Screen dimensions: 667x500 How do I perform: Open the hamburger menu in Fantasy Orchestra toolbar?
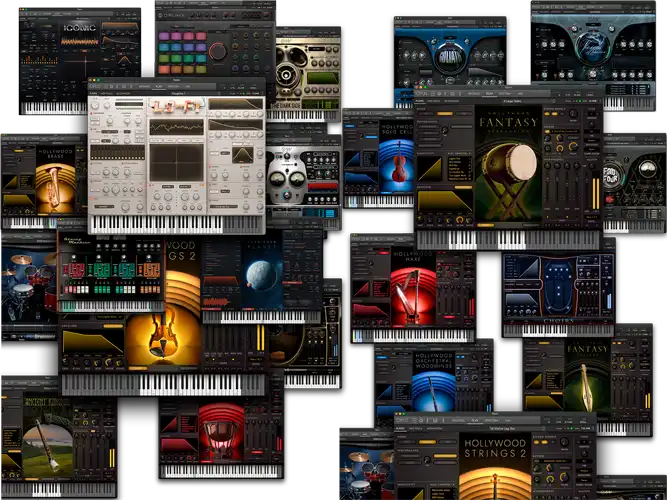pyautogui.click(x=433, y=94)
